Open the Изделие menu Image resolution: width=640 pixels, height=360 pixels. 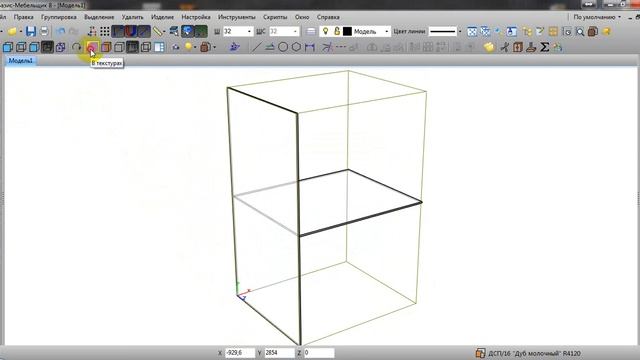point(162,17)
